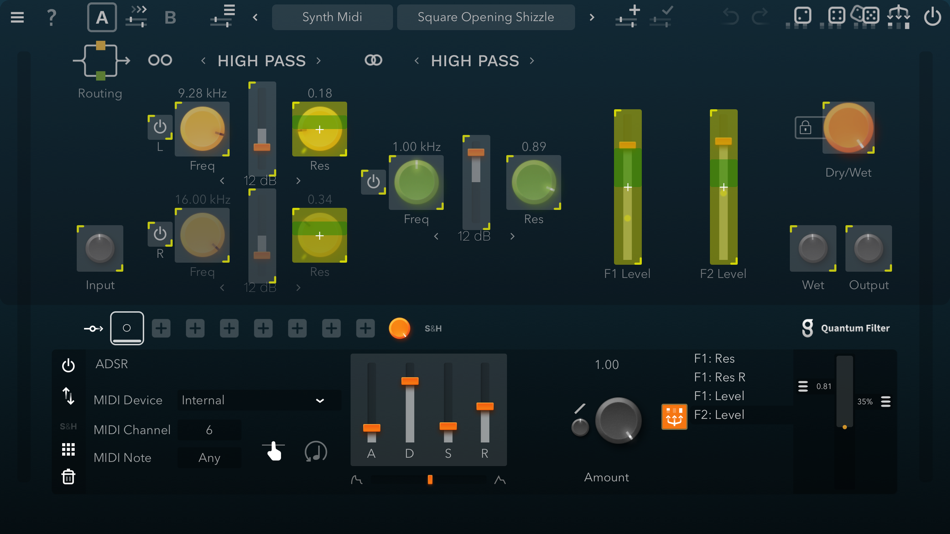Click the modulation routing connector icon

pos(93,329)
